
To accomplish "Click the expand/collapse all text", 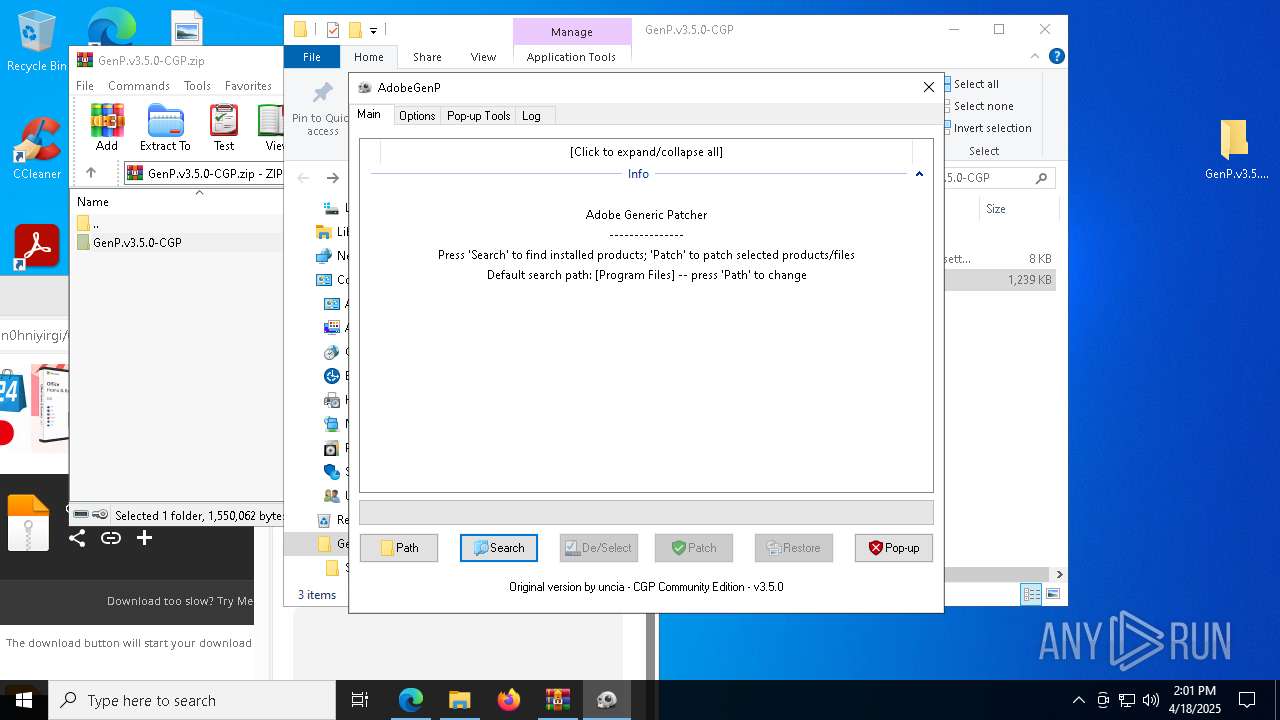I will 646,152.
